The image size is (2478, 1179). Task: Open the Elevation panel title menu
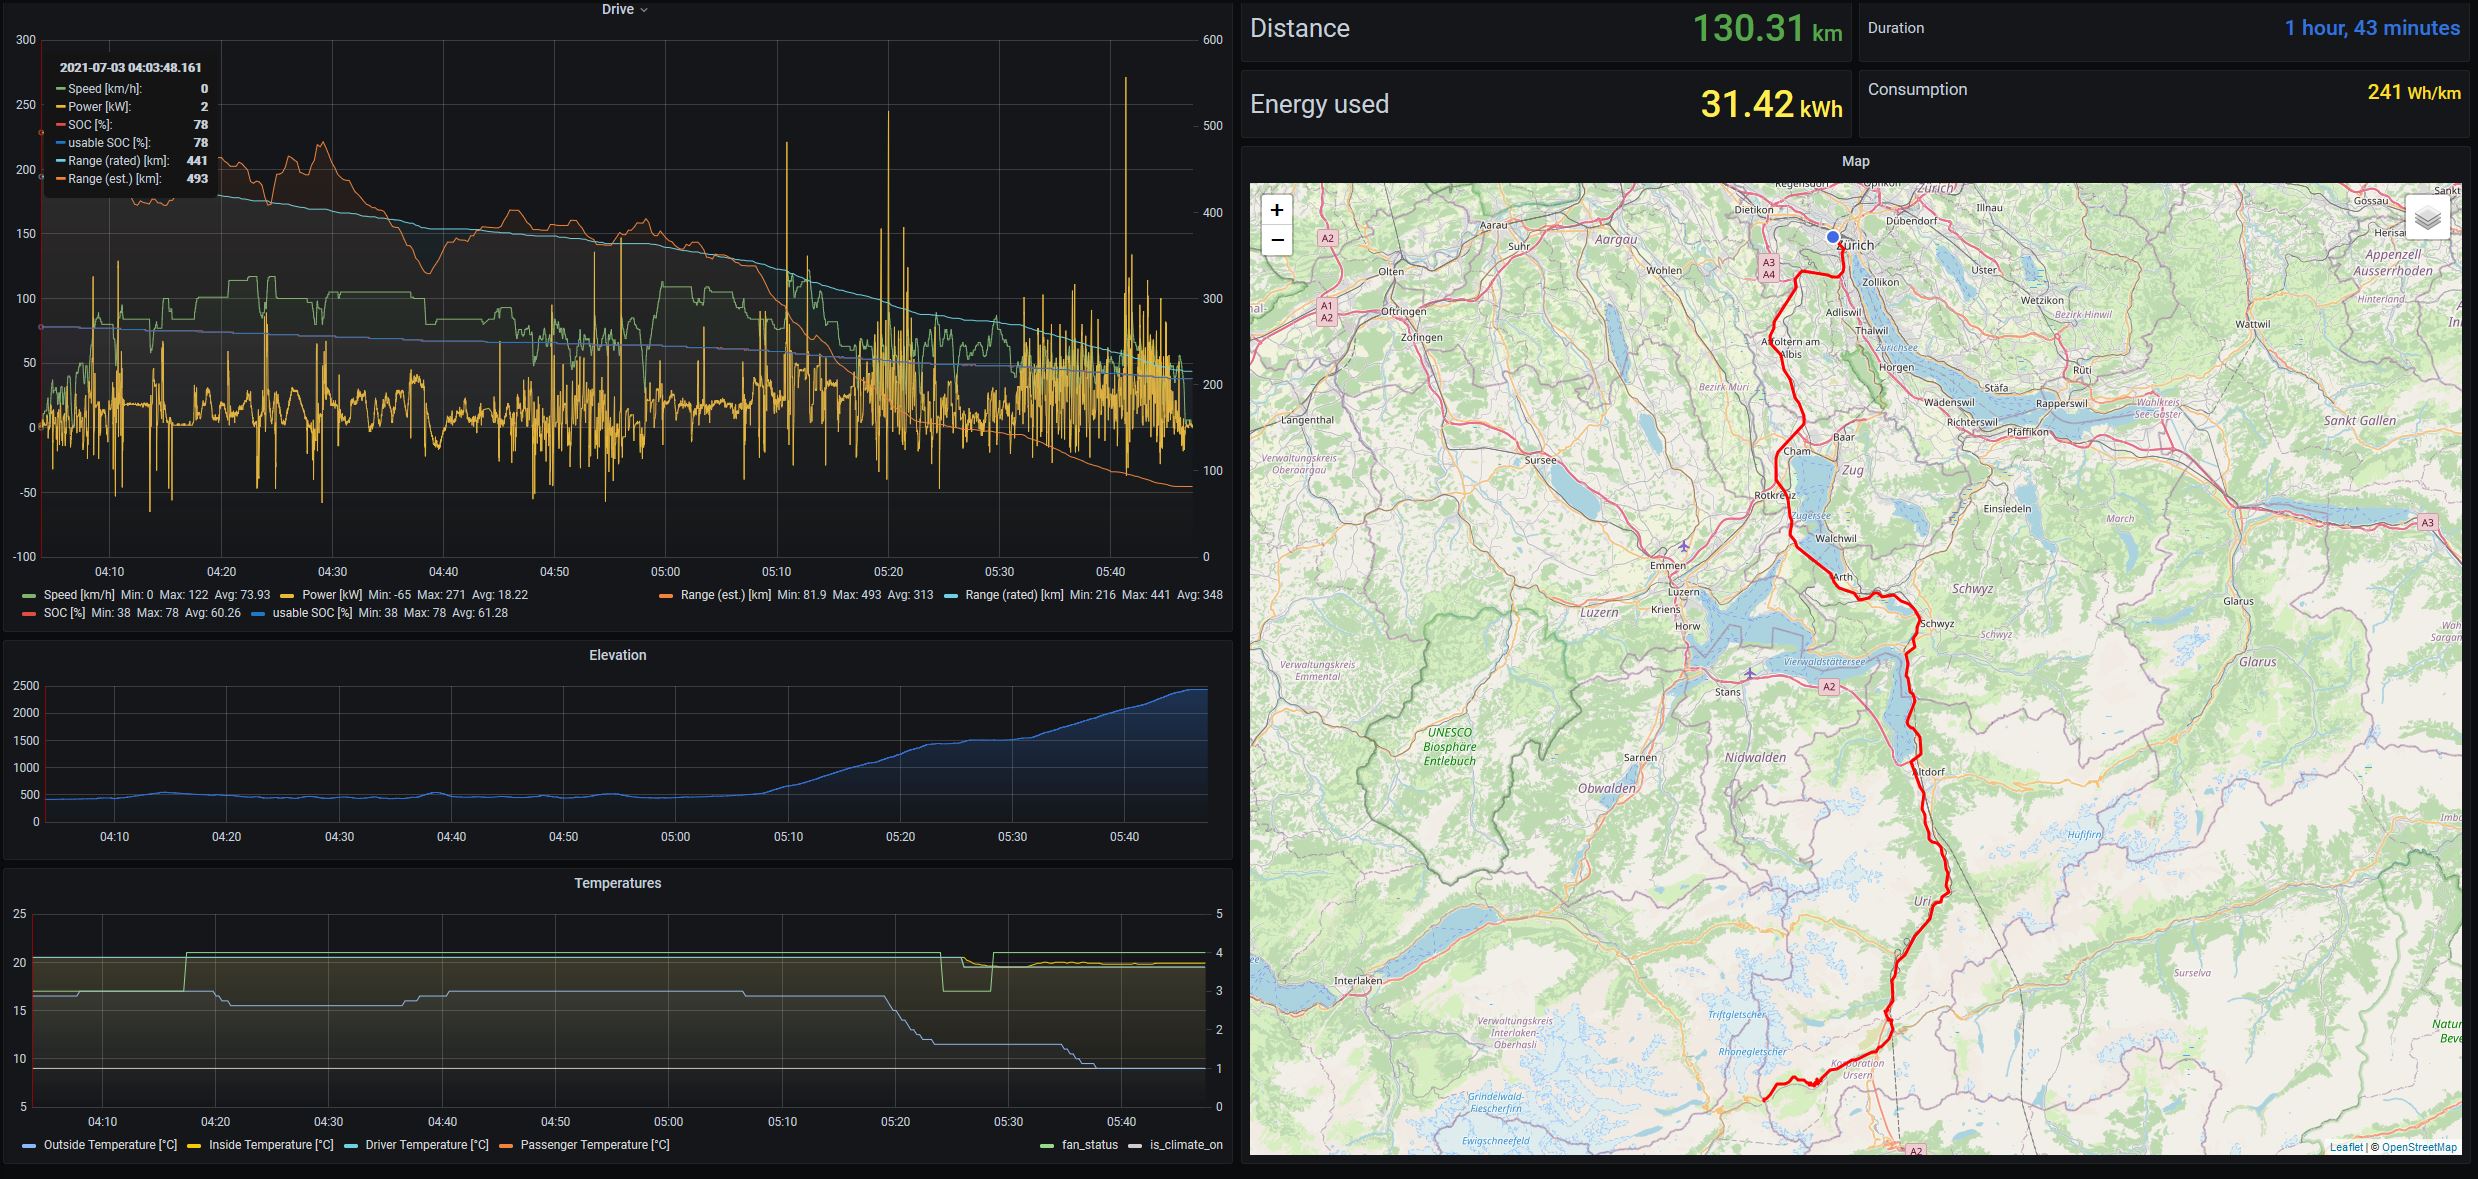[617, 655]
